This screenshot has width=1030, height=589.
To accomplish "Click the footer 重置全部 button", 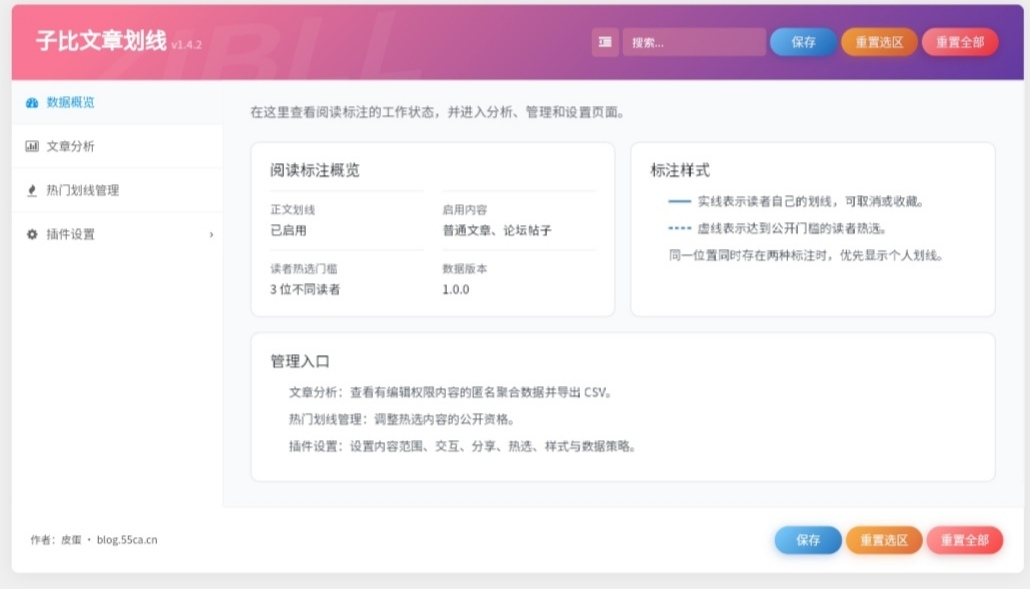I will 964,540.
